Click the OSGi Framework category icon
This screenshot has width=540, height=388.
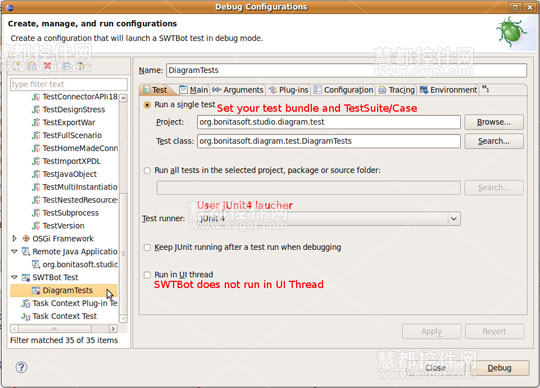tap(26, 239)
